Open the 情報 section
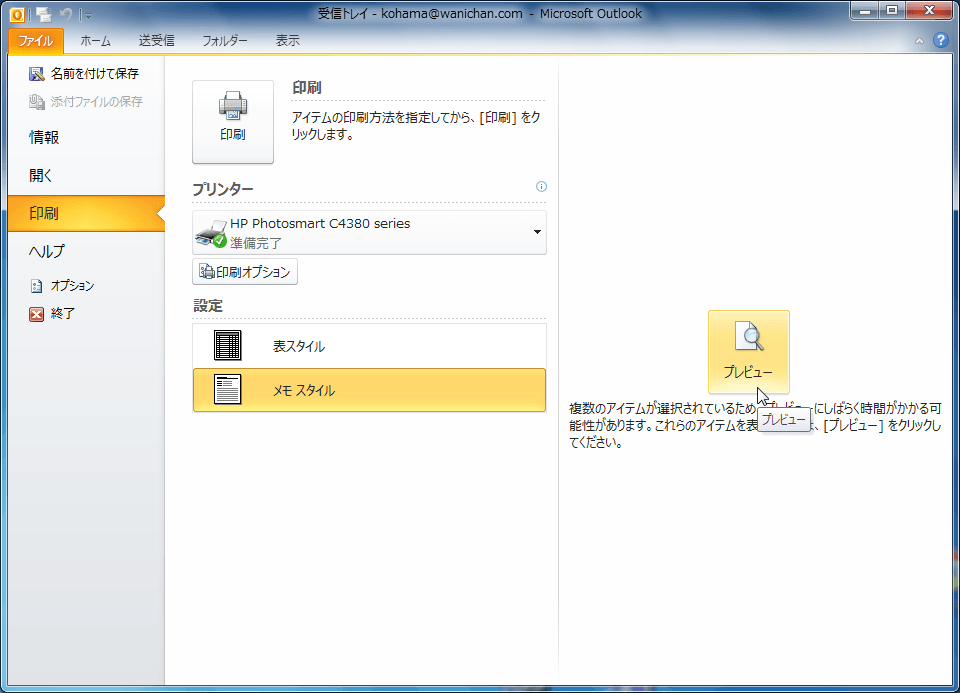The width and height of the screenshot is (960, 693). (44, 137)
